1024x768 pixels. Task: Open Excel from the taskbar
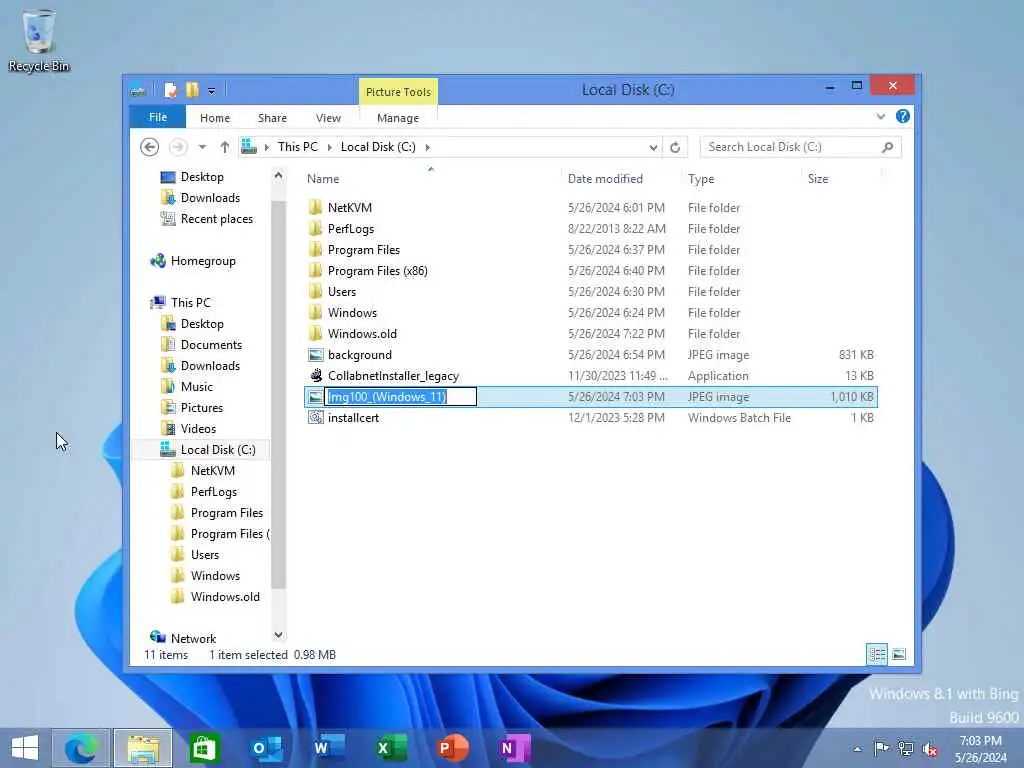click(391, 748)
